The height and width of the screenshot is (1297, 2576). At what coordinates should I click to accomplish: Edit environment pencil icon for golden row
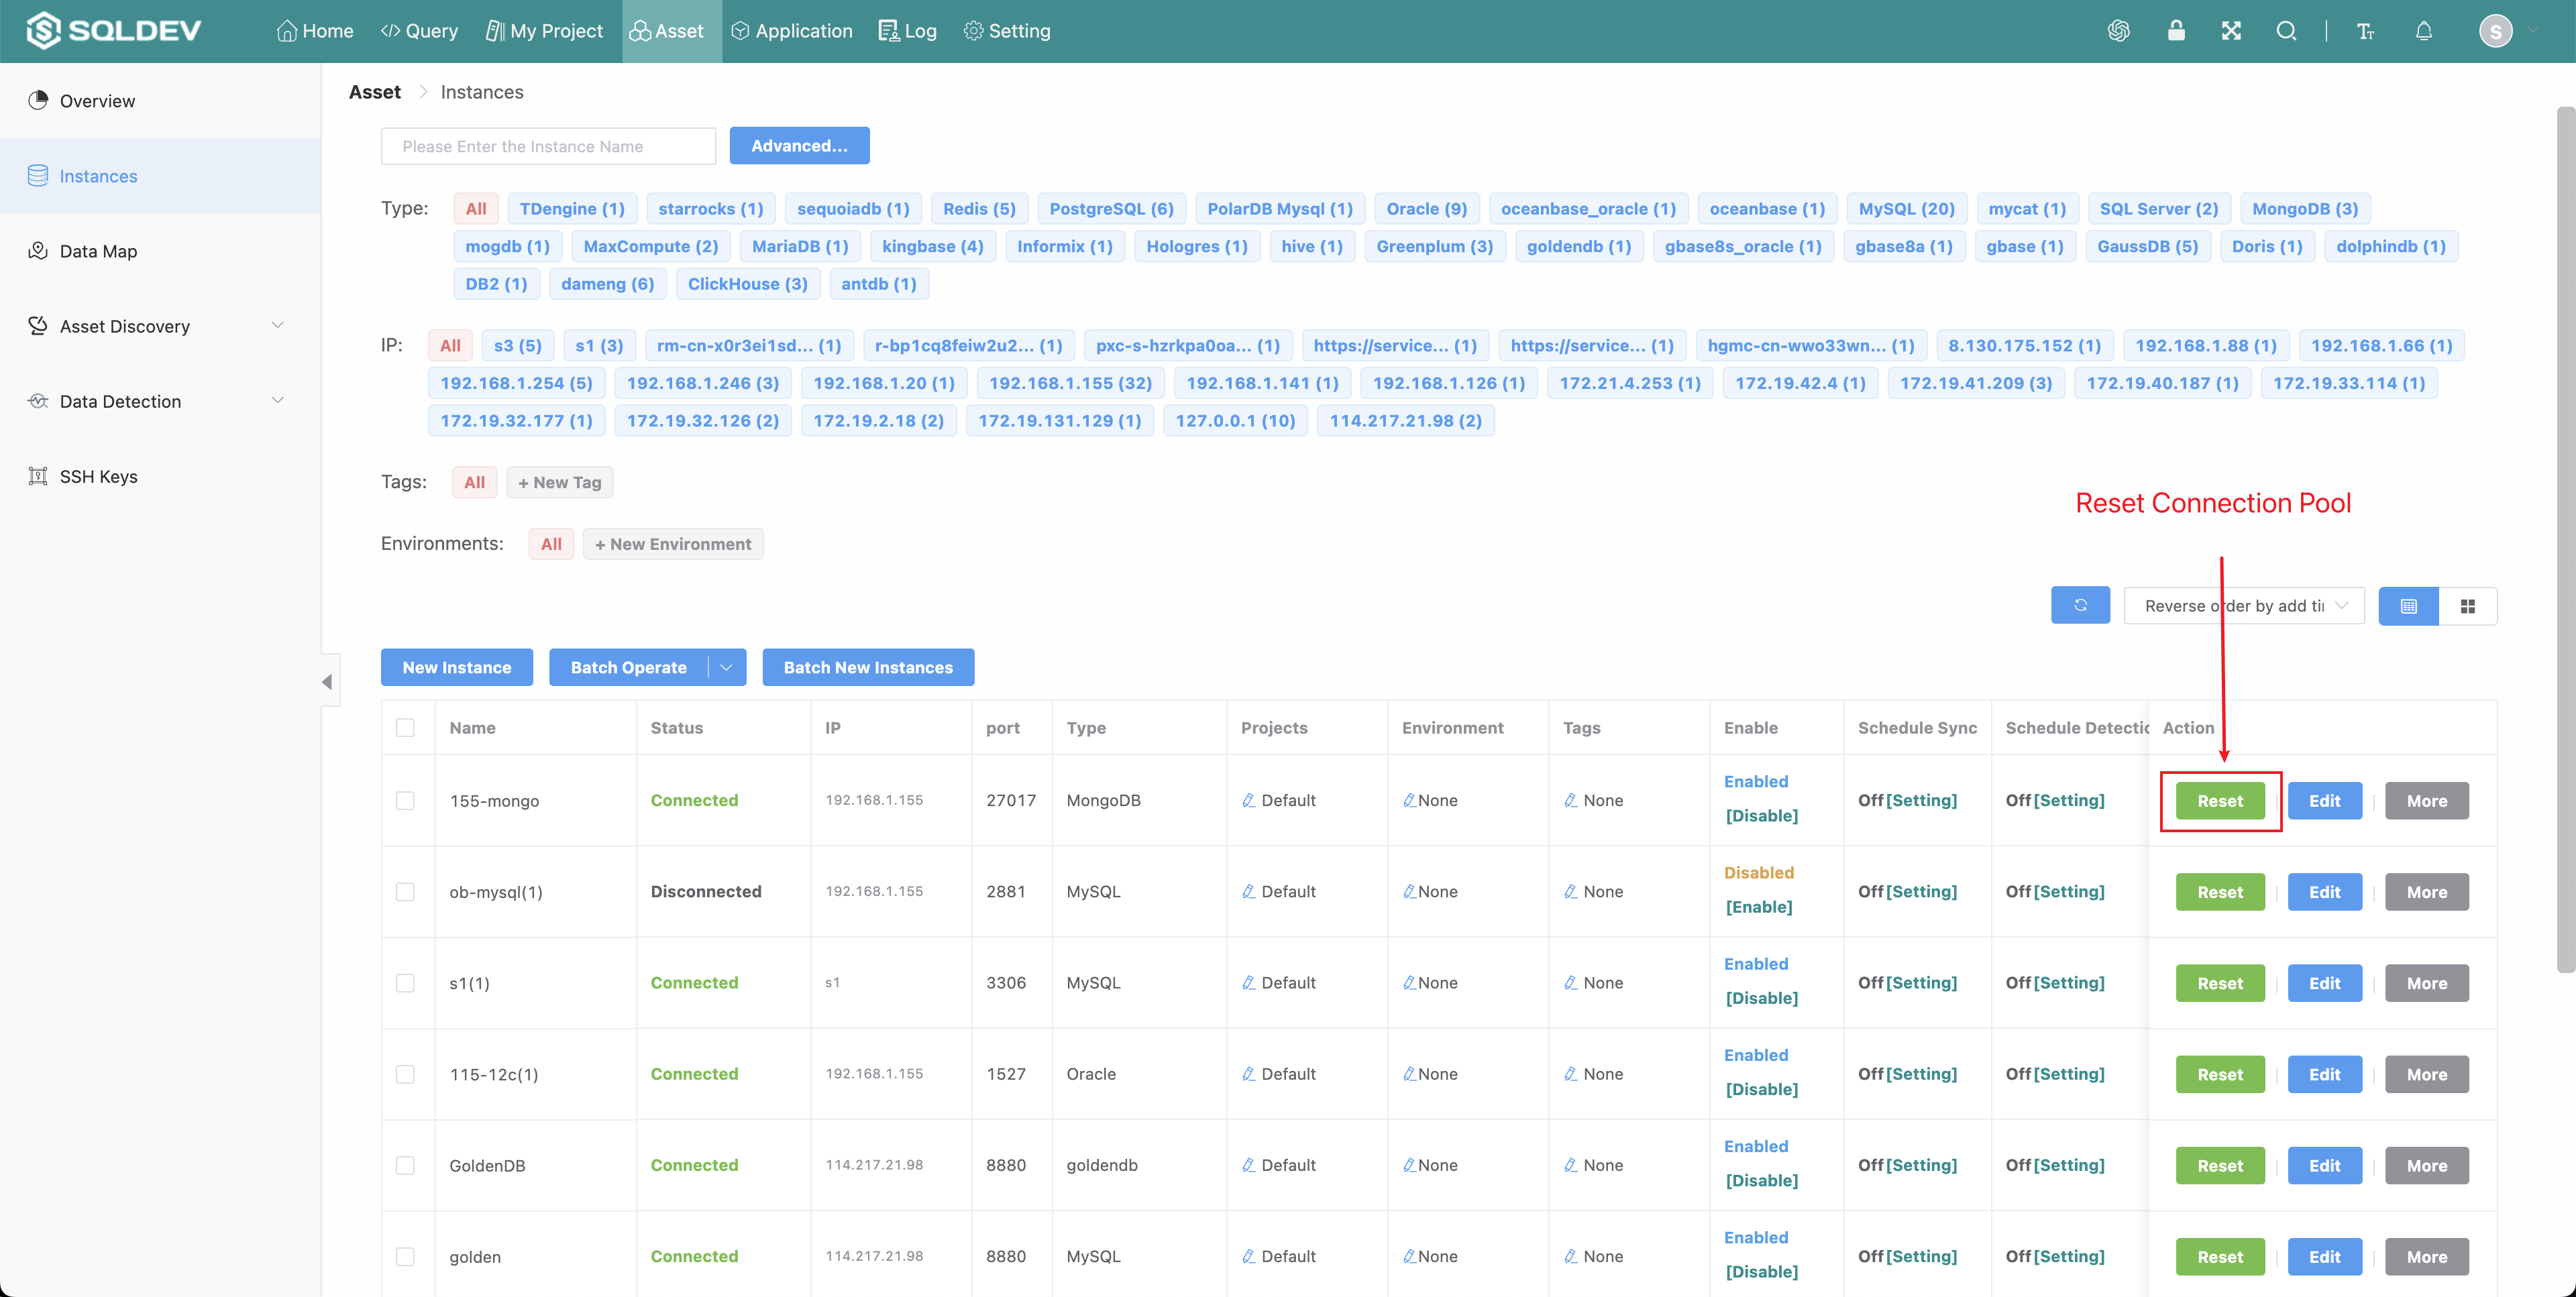[1409, 1256]
